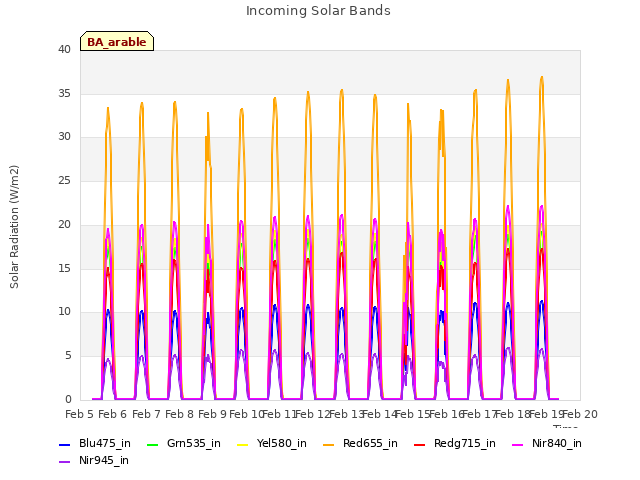Click the 25 y-axis tick label

pos(64,180)
